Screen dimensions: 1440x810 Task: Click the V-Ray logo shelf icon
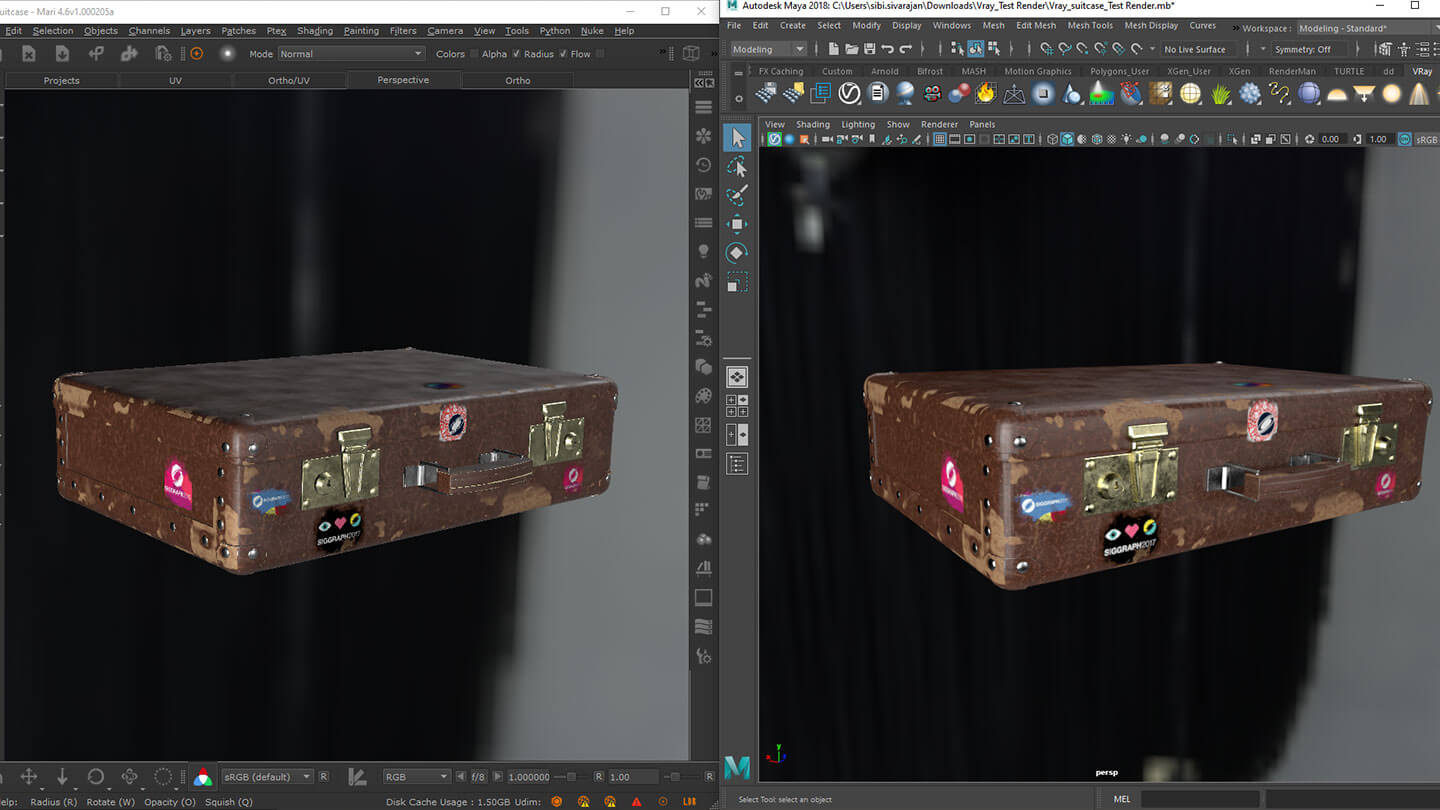point(849,93)
